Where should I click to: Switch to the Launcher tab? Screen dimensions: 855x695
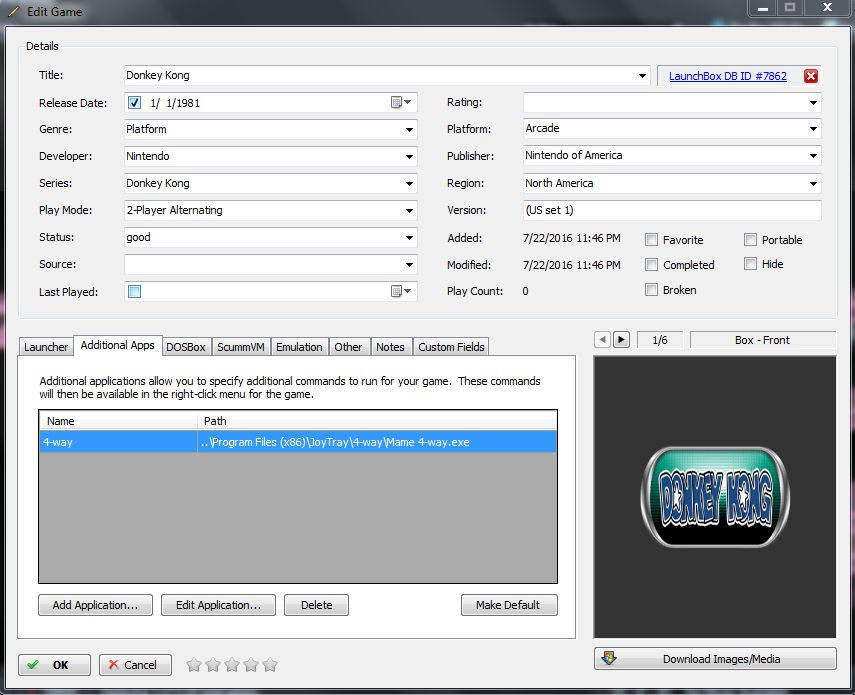pyautogui.click(x=46, y=347)
